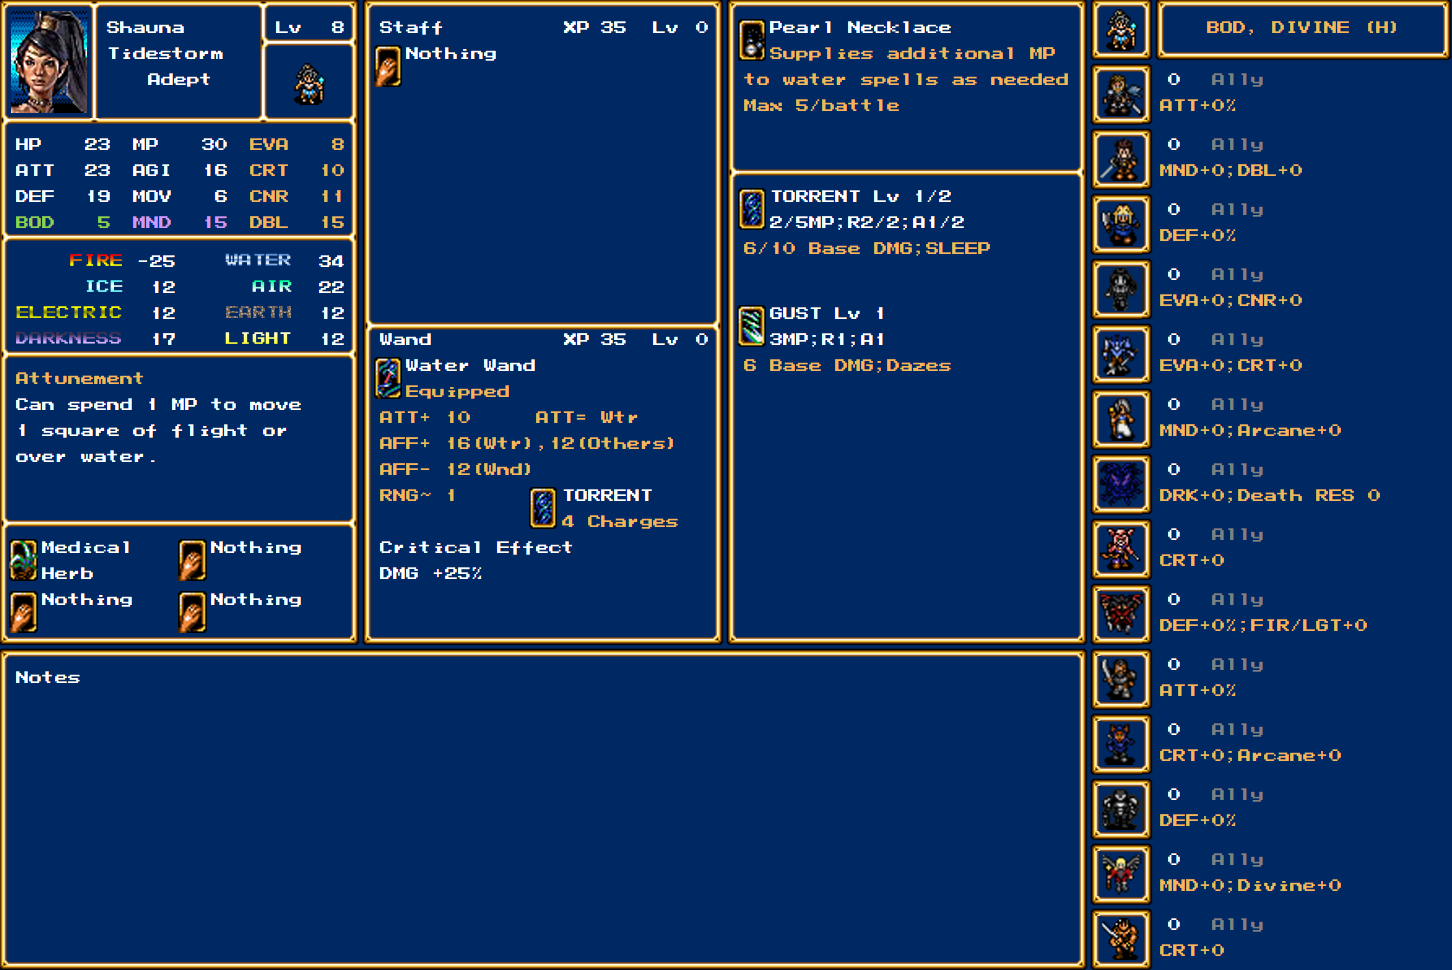This screenshot has height=970, width=1452.
Task: Choose the ally icon with CRT+0;Arcane+0
Action: pyautogui.click(x=1120, y=744)
